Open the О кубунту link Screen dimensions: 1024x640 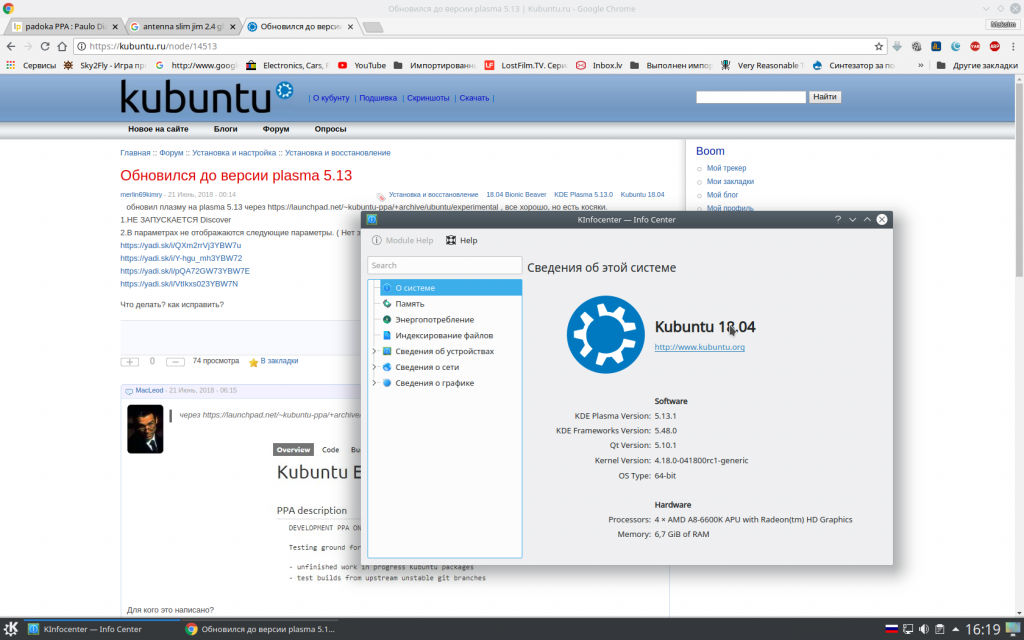click(x=331, y=98)
